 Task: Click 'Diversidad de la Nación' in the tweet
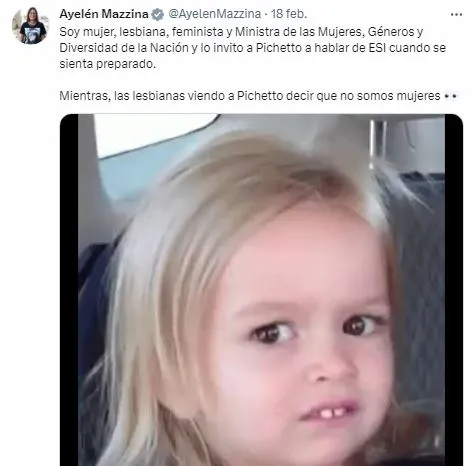tap(124, 48)
